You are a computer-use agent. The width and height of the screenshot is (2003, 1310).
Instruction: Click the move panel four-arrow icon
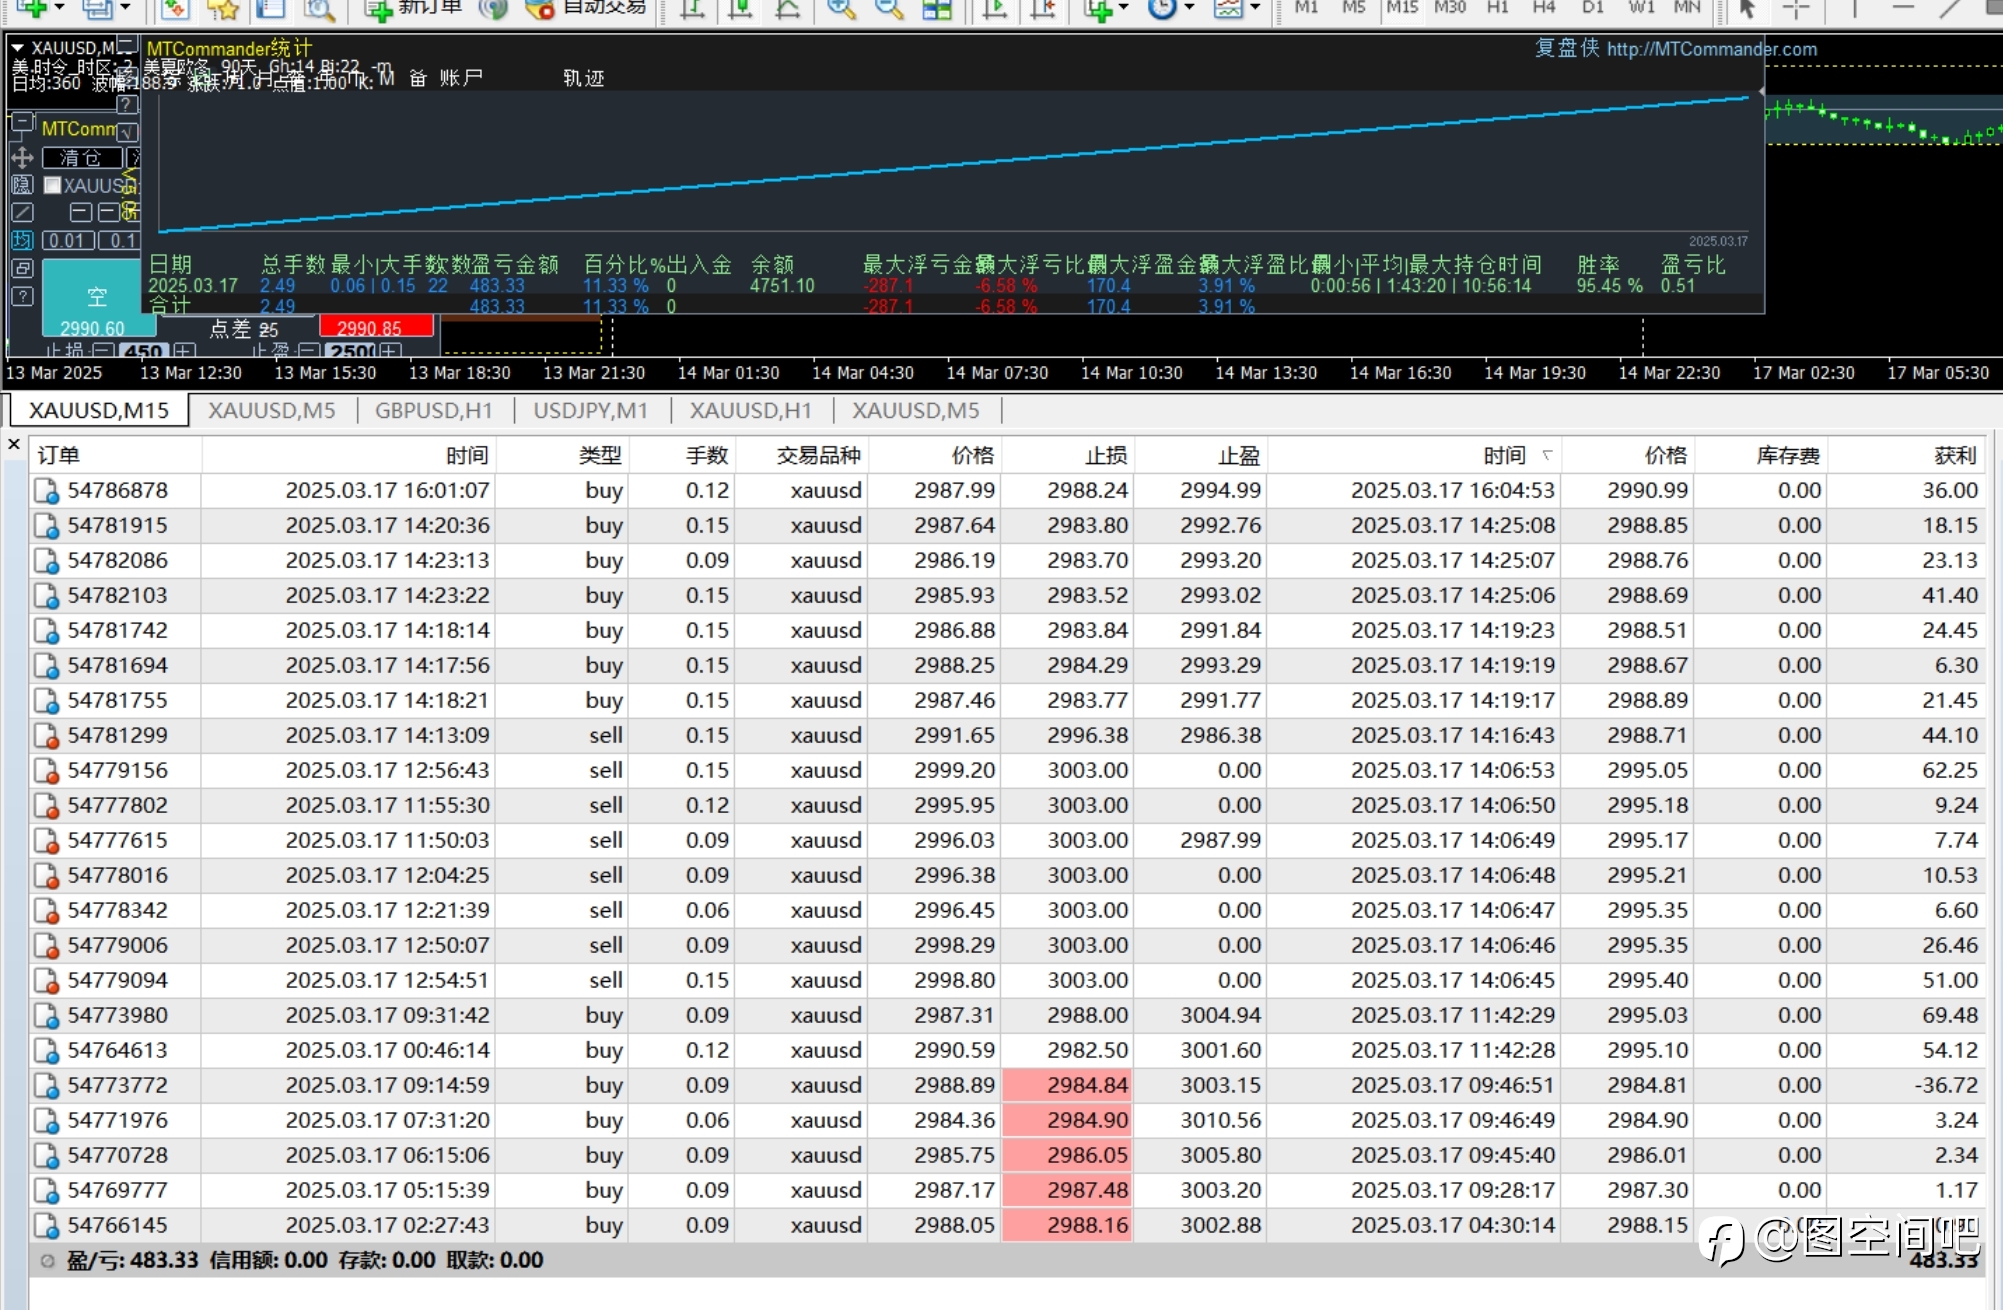pos(22,157)
